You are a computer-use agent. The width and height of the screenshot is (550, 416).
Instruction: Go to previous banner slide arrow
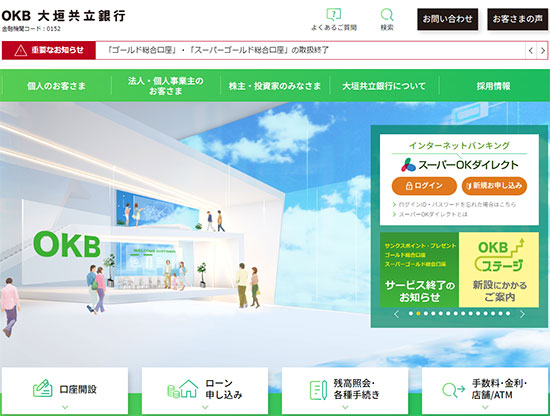click(x=396, y=314)
